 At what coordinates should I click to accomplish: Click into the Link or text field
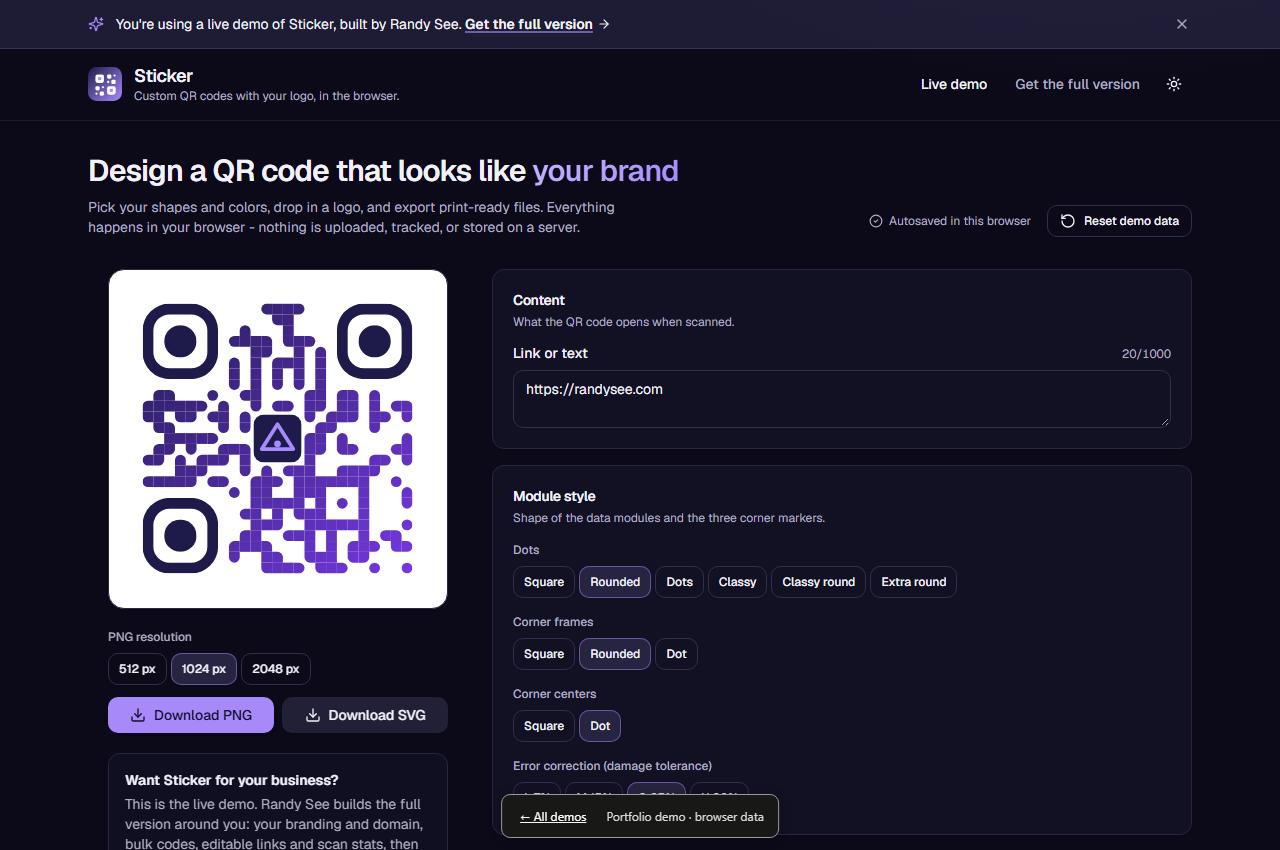(841, 399)
